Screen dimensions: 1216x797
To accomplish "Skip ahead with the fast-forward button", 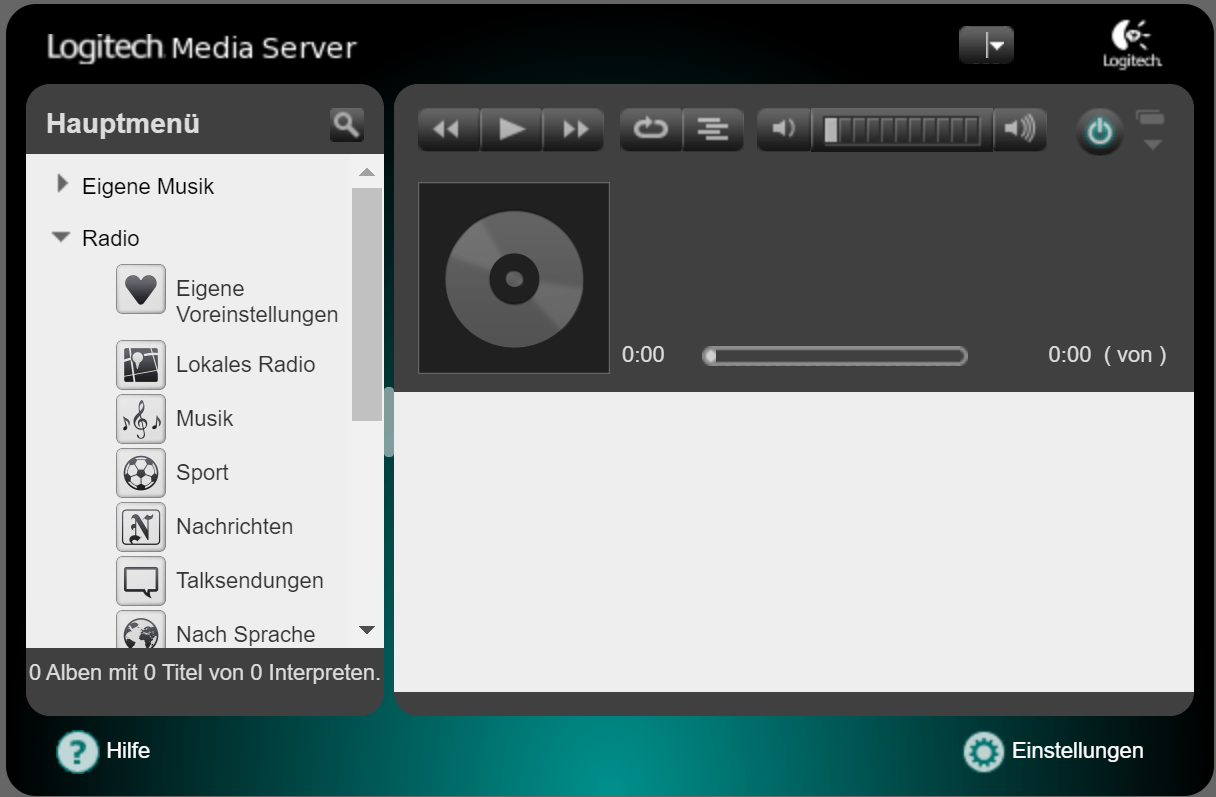I will (574, 129).
